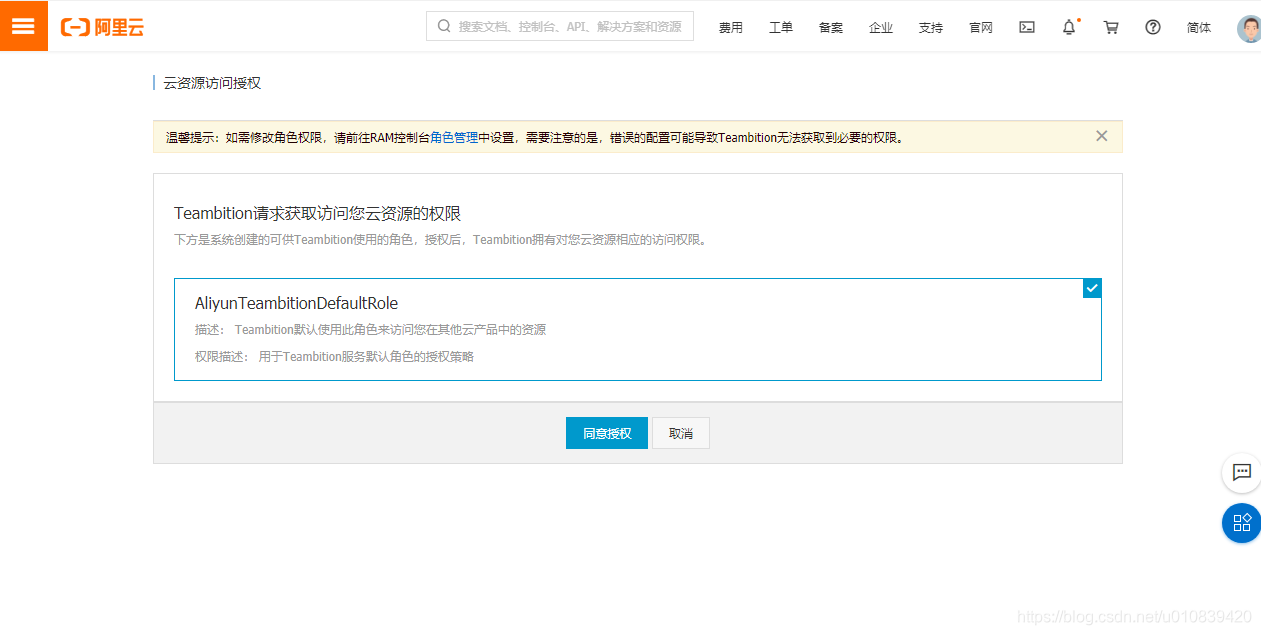Click the Alibaba Cloud logo
Screen dimensions: 1261x635
click(102, 27)
